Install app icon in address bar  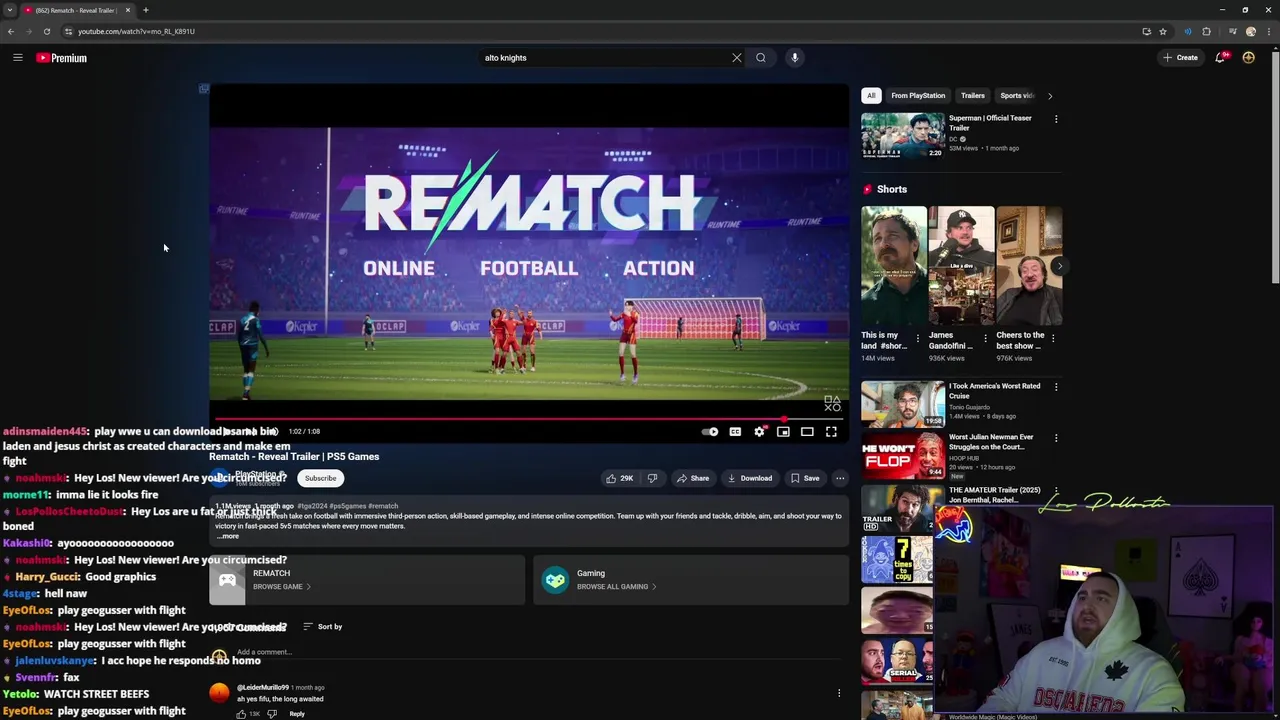pyautogui.click(x=1146, y=31)
